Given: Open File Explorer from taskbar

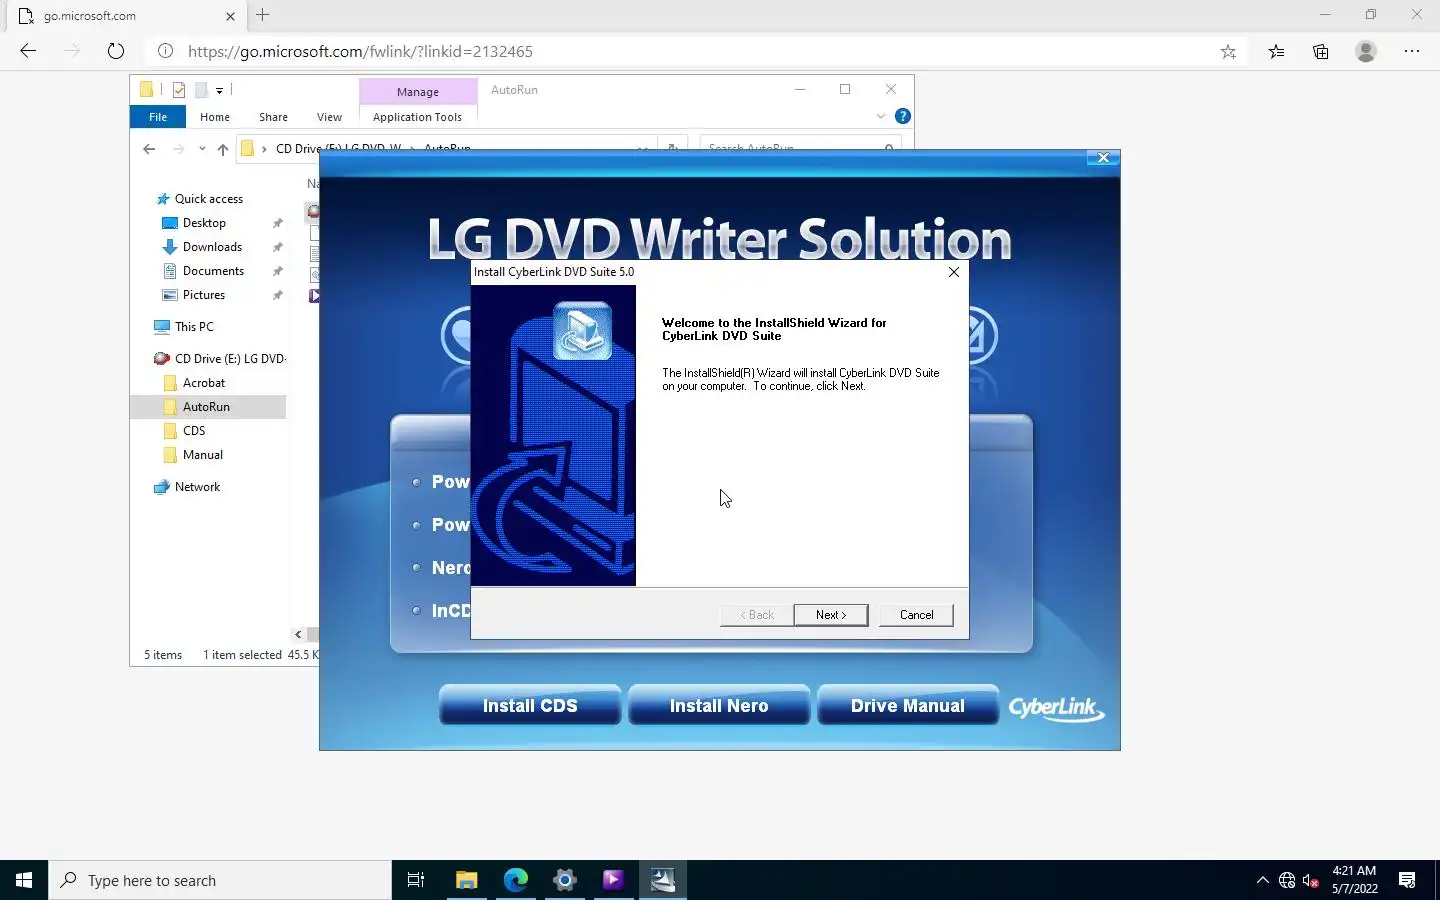Looking at the screenshot, I should [x=466, y=880].
